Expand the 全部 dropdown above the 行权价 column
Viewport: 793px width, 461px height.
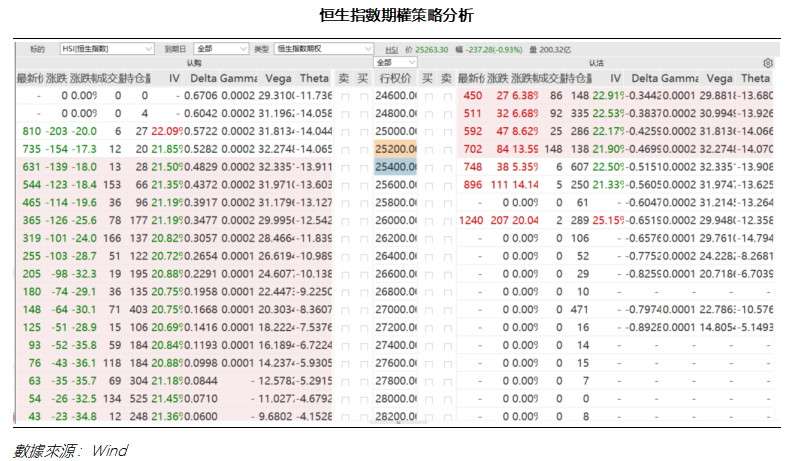point(395,62)
